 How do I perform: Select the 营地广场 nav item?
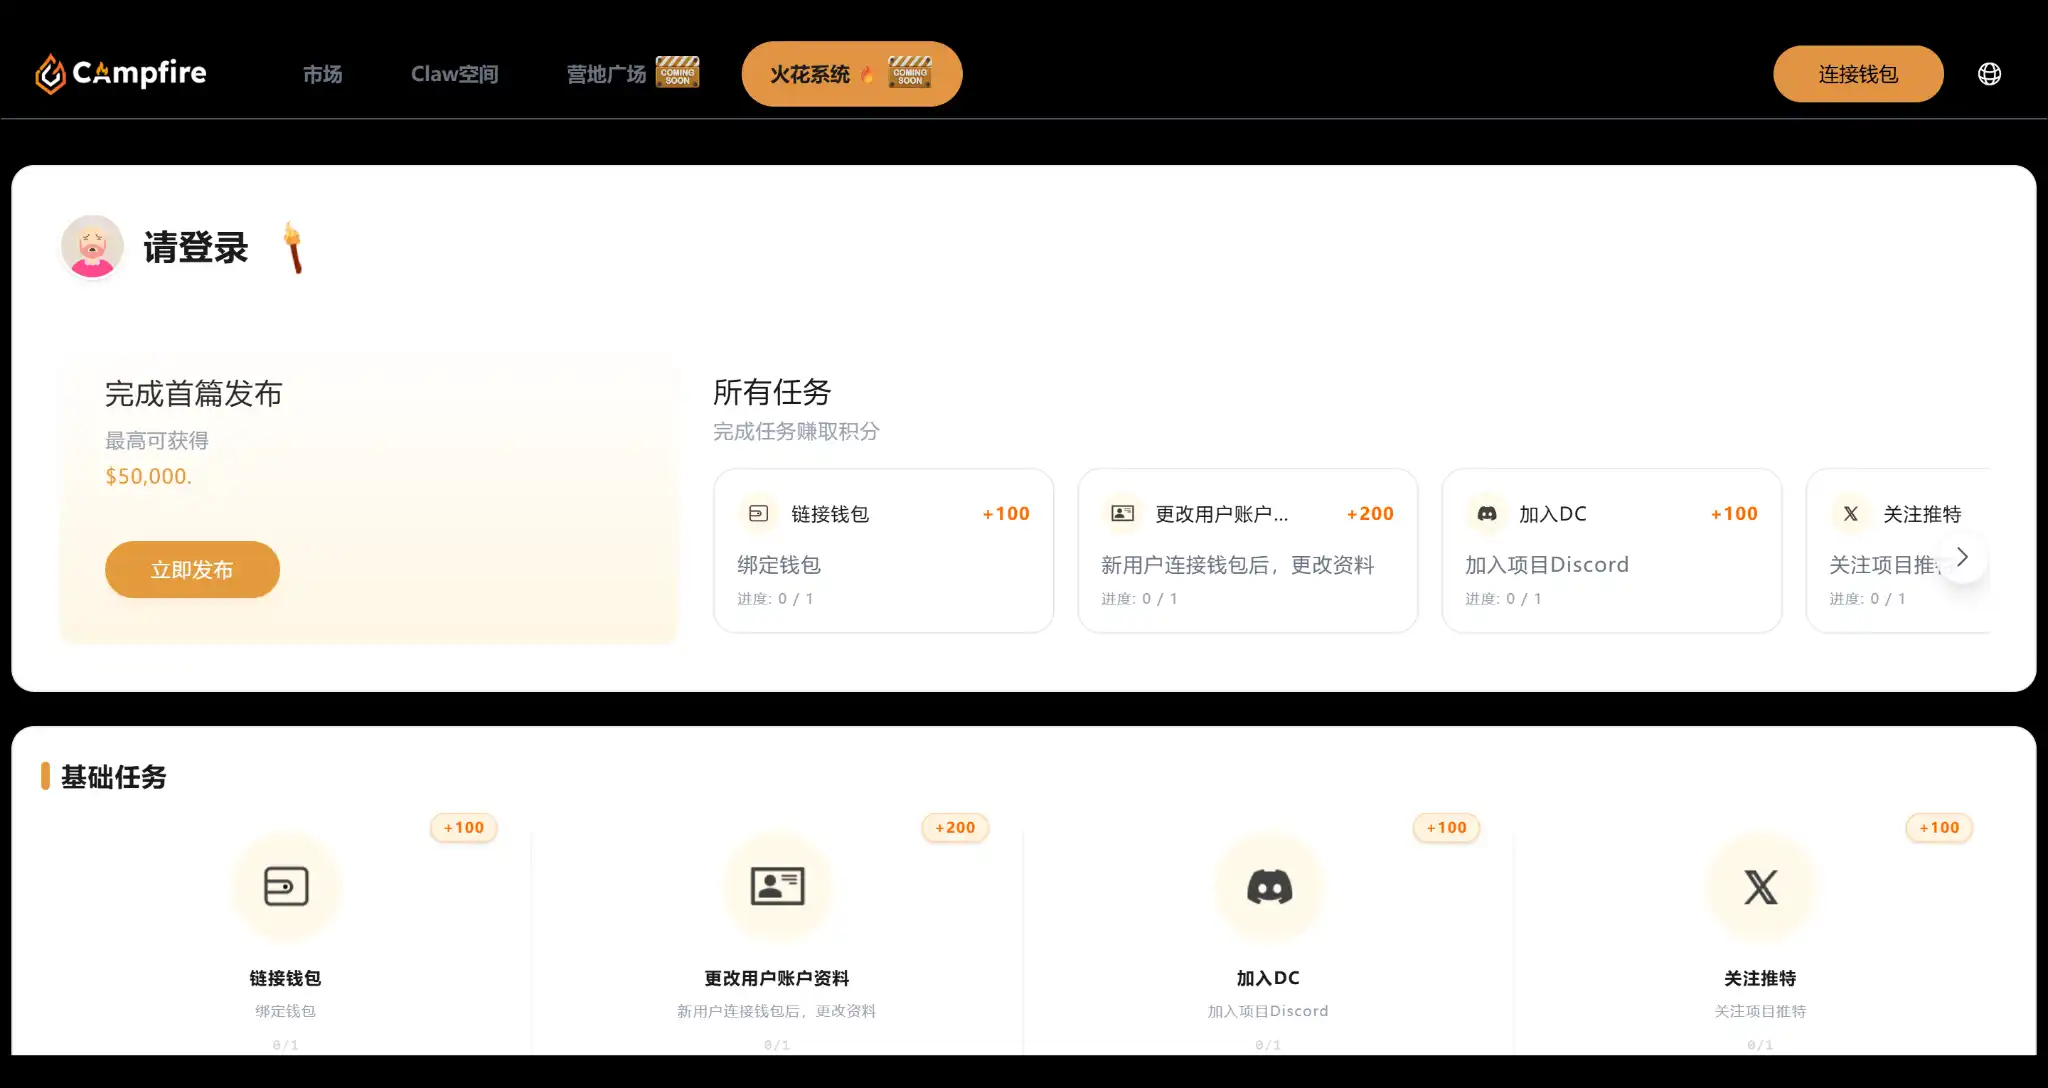pos(606,74)
